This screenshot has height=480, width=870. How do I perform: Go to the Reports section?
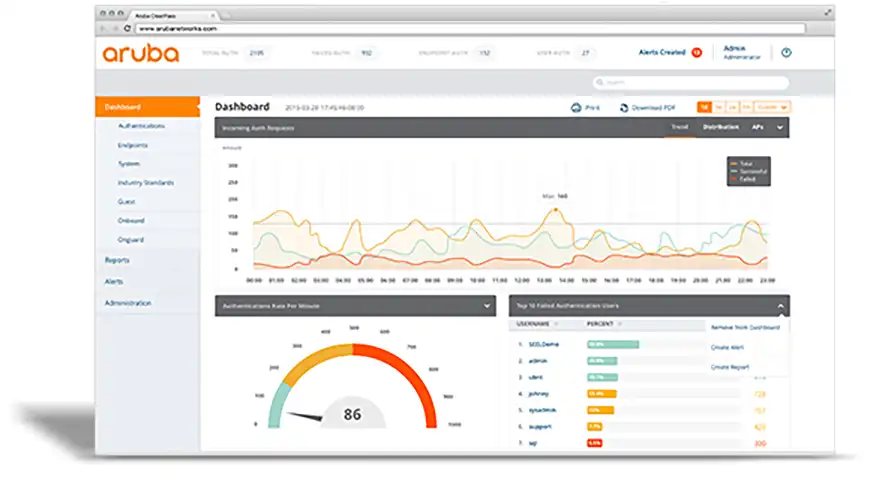tap(117, 260)
